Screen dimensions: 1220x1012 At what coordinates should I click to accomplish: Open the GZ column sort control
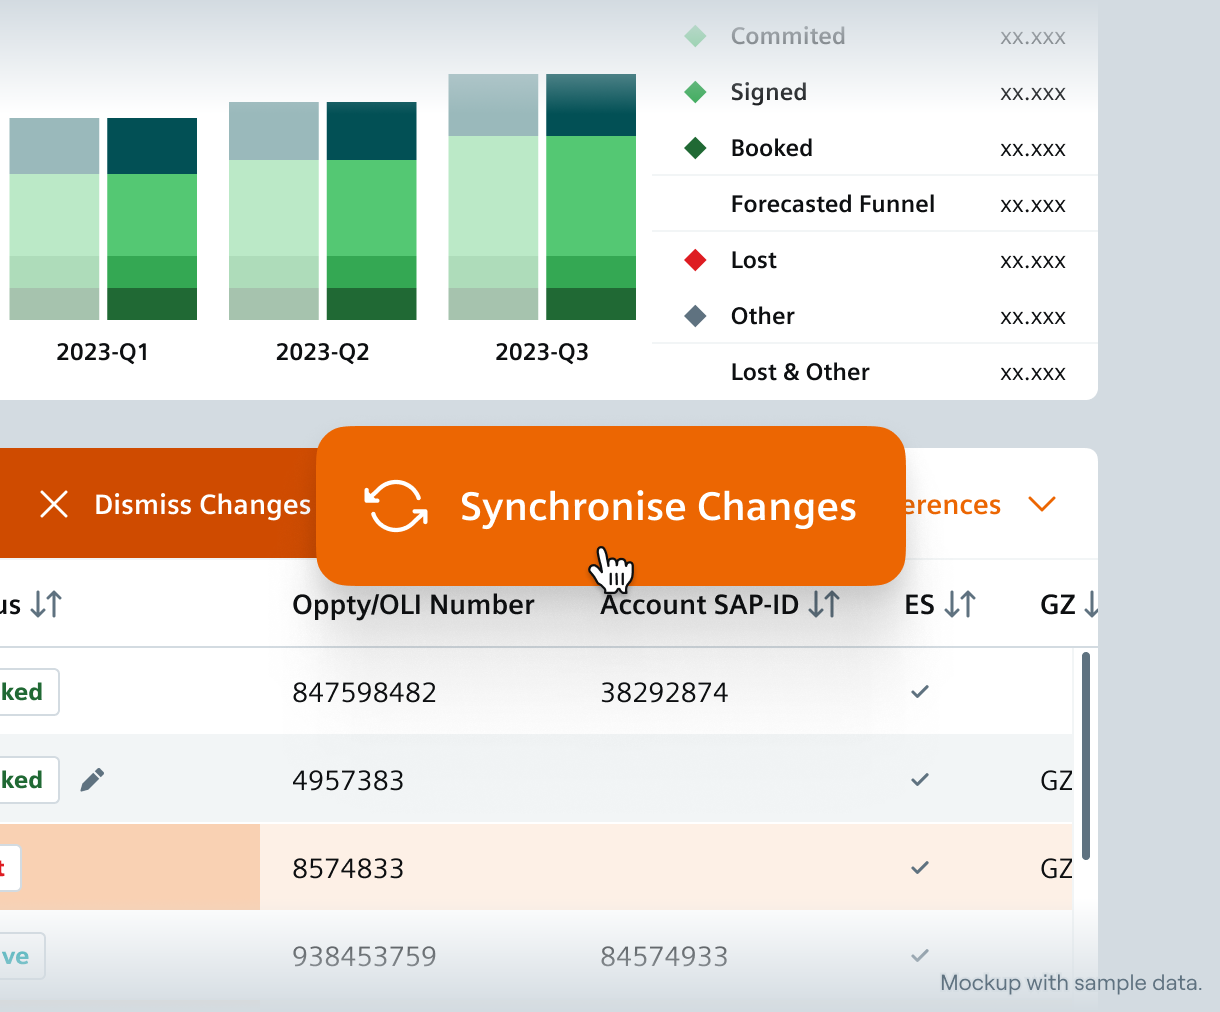(x=1089, y=604)
